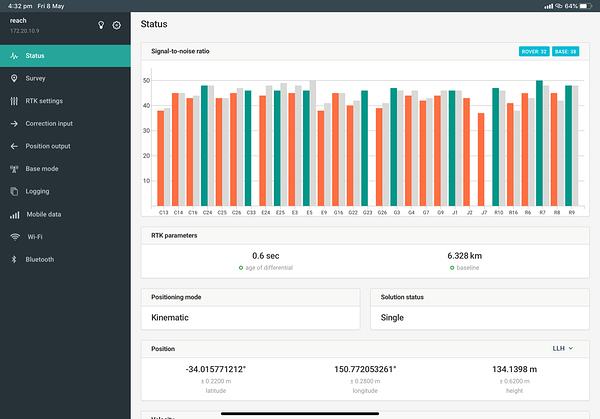The height and width of the screenshot is (419, 600).
Task: Open the Logging page
Action: click(x=65, y=191)
